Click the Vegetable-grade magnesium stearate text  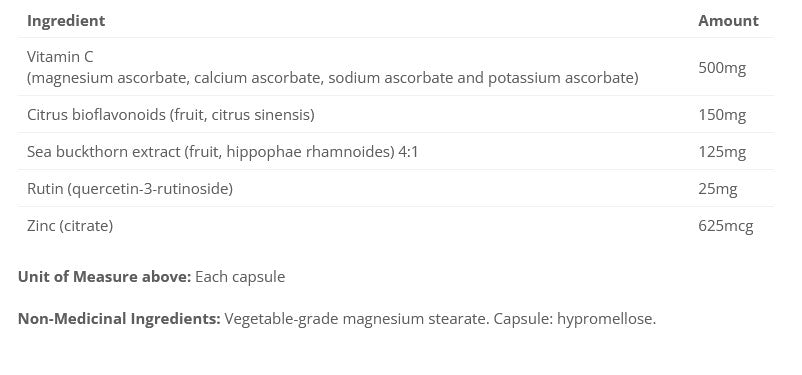click(357, 319)
